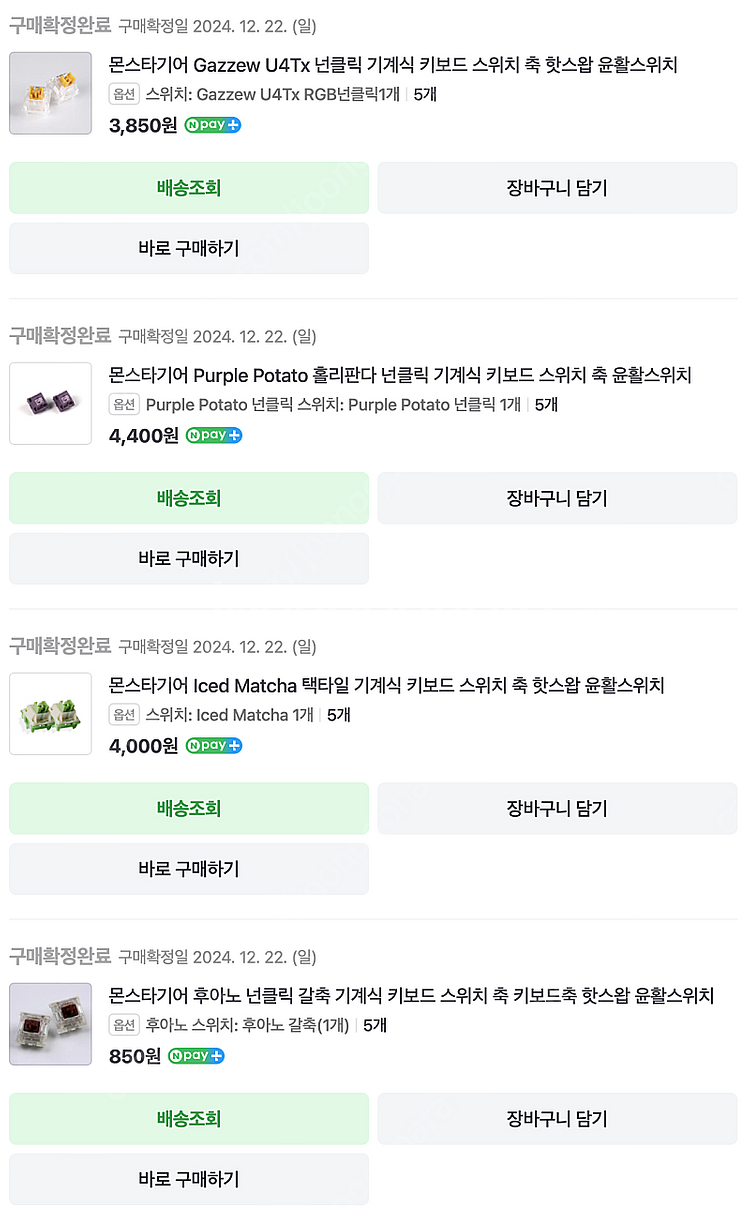Add 후아노 갈축 switch to cart
Screen dimensions: 750x1219
[557, 1118]
